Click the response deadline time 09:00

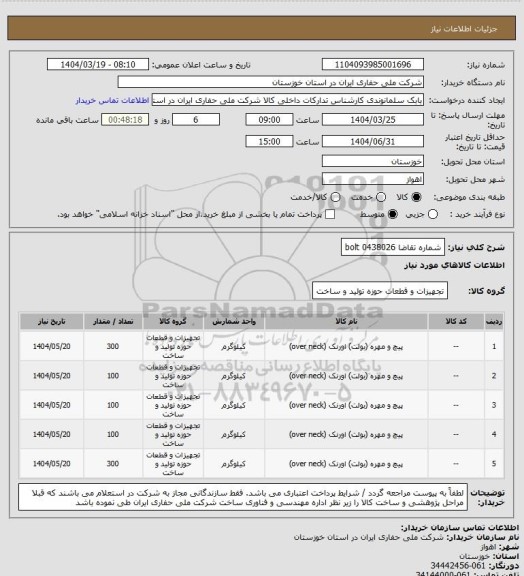269,120
